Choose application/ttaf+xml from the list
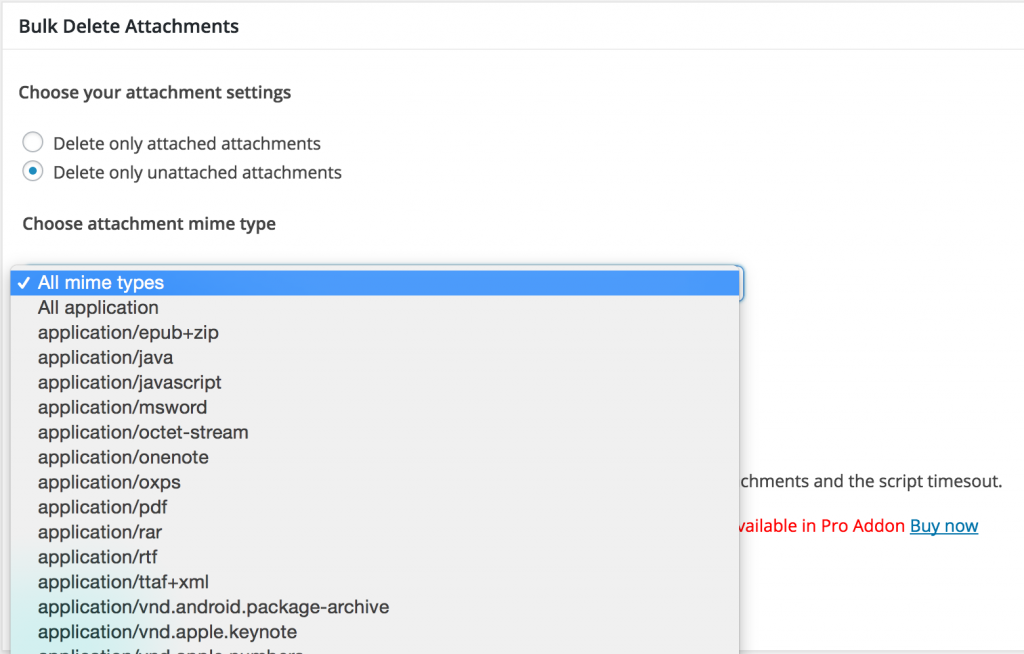Image resolution: width=1024 pixels, height=654 pixels. click(128, 582)
